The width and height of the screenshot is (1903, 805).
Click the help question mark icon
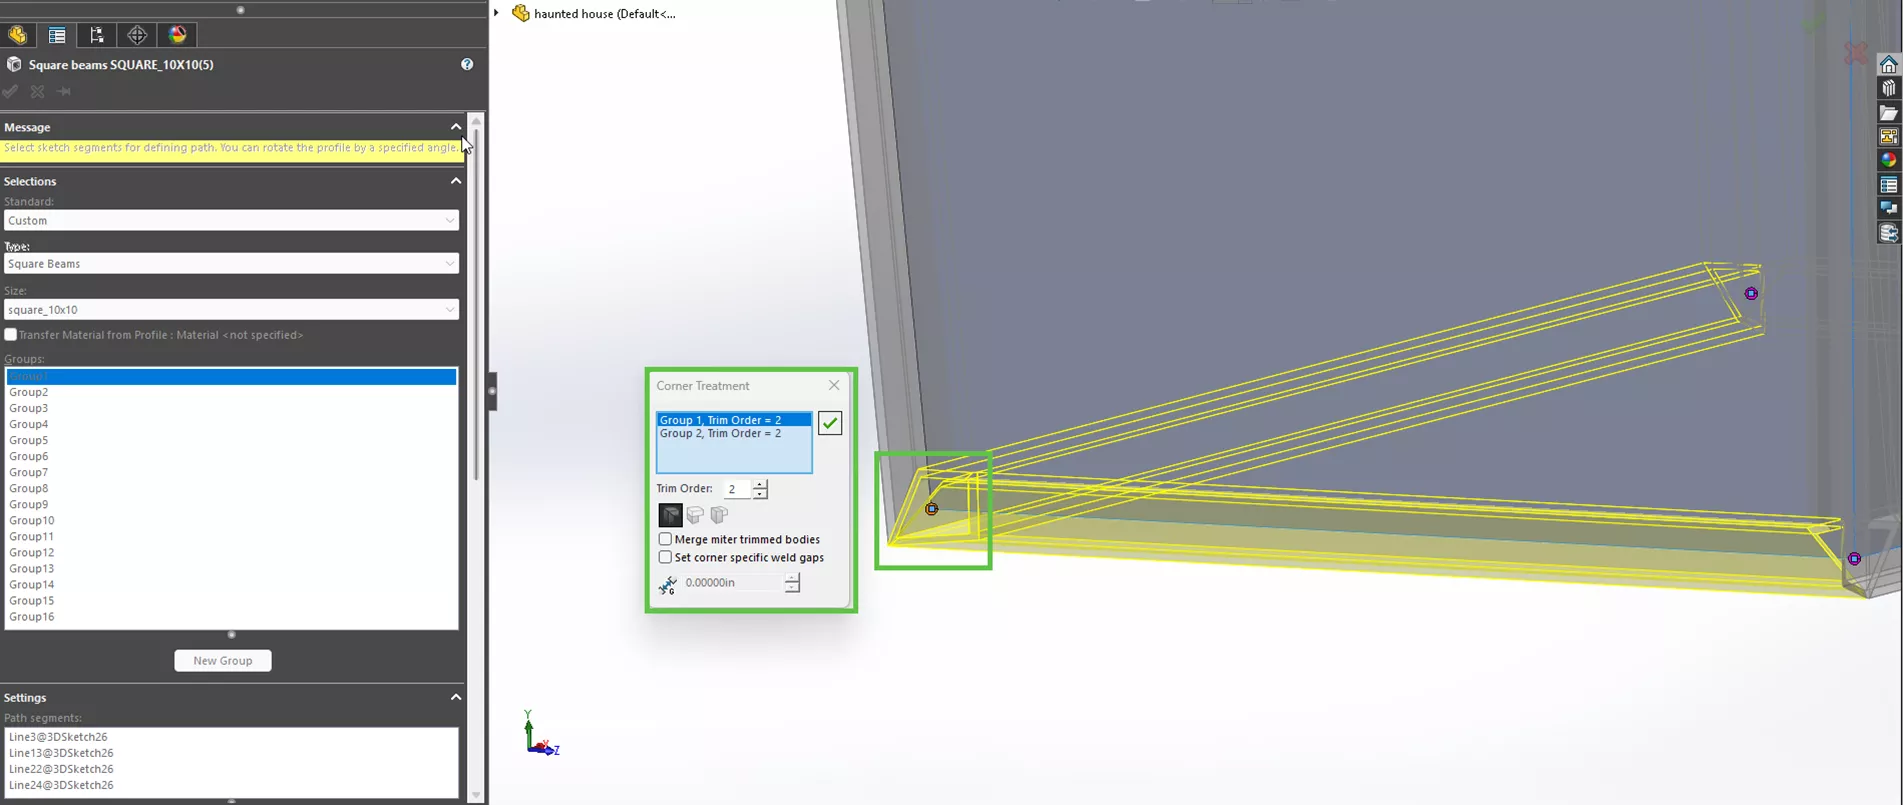467,64
